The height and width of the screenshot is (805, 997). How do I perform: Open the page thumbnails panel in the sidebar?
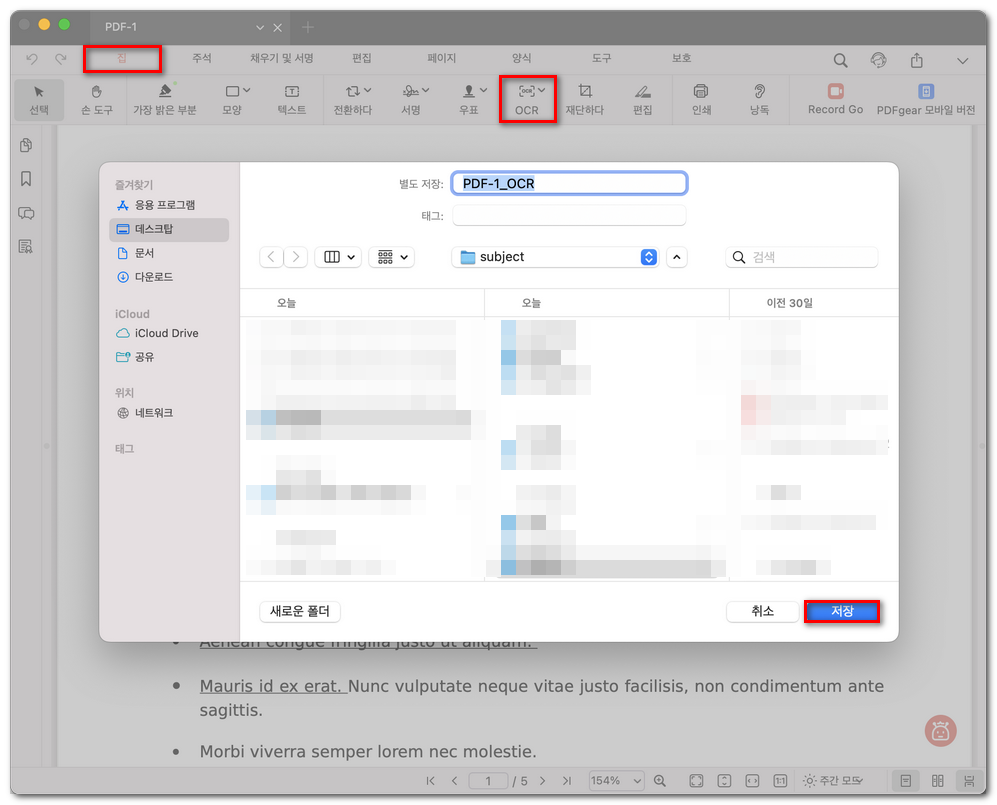26,144
